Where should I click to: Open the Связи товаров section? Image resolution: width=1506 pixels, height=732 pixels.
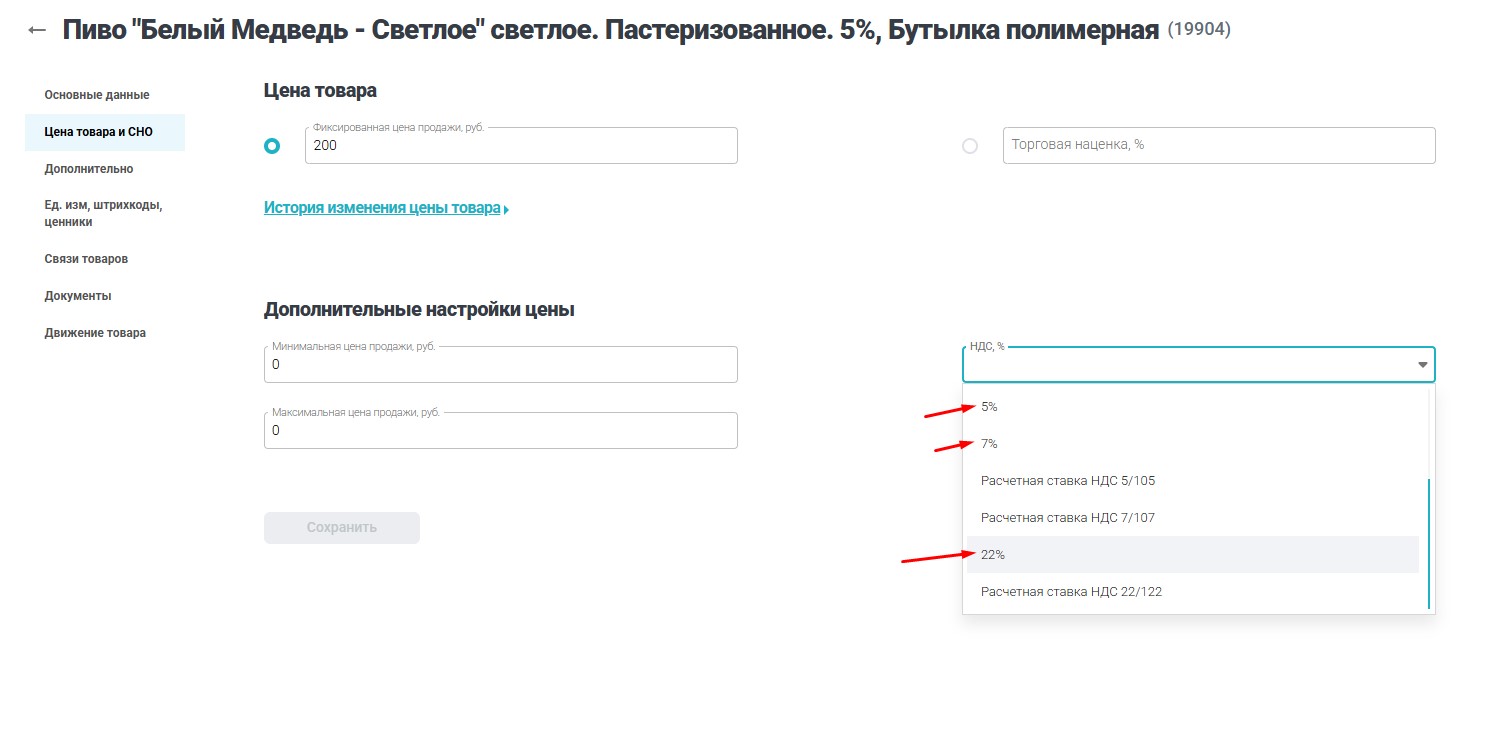86,258
